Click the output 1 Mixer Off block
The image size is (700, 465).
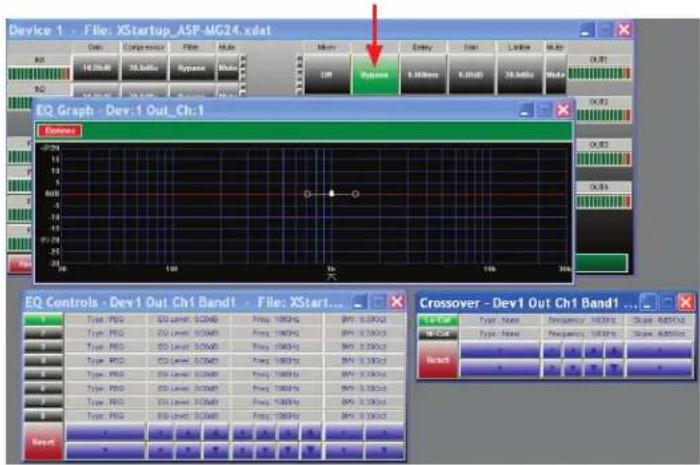pyautogui.click(x=326, y=75)
